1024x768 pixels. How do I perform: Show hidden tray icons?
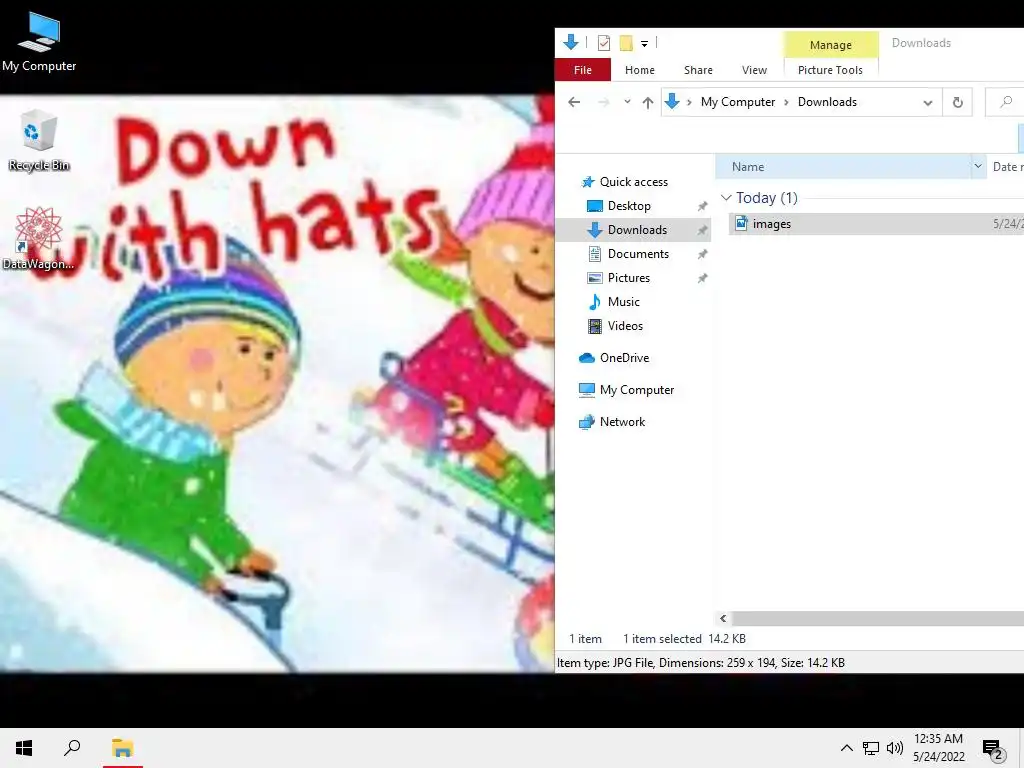[846, 748]
